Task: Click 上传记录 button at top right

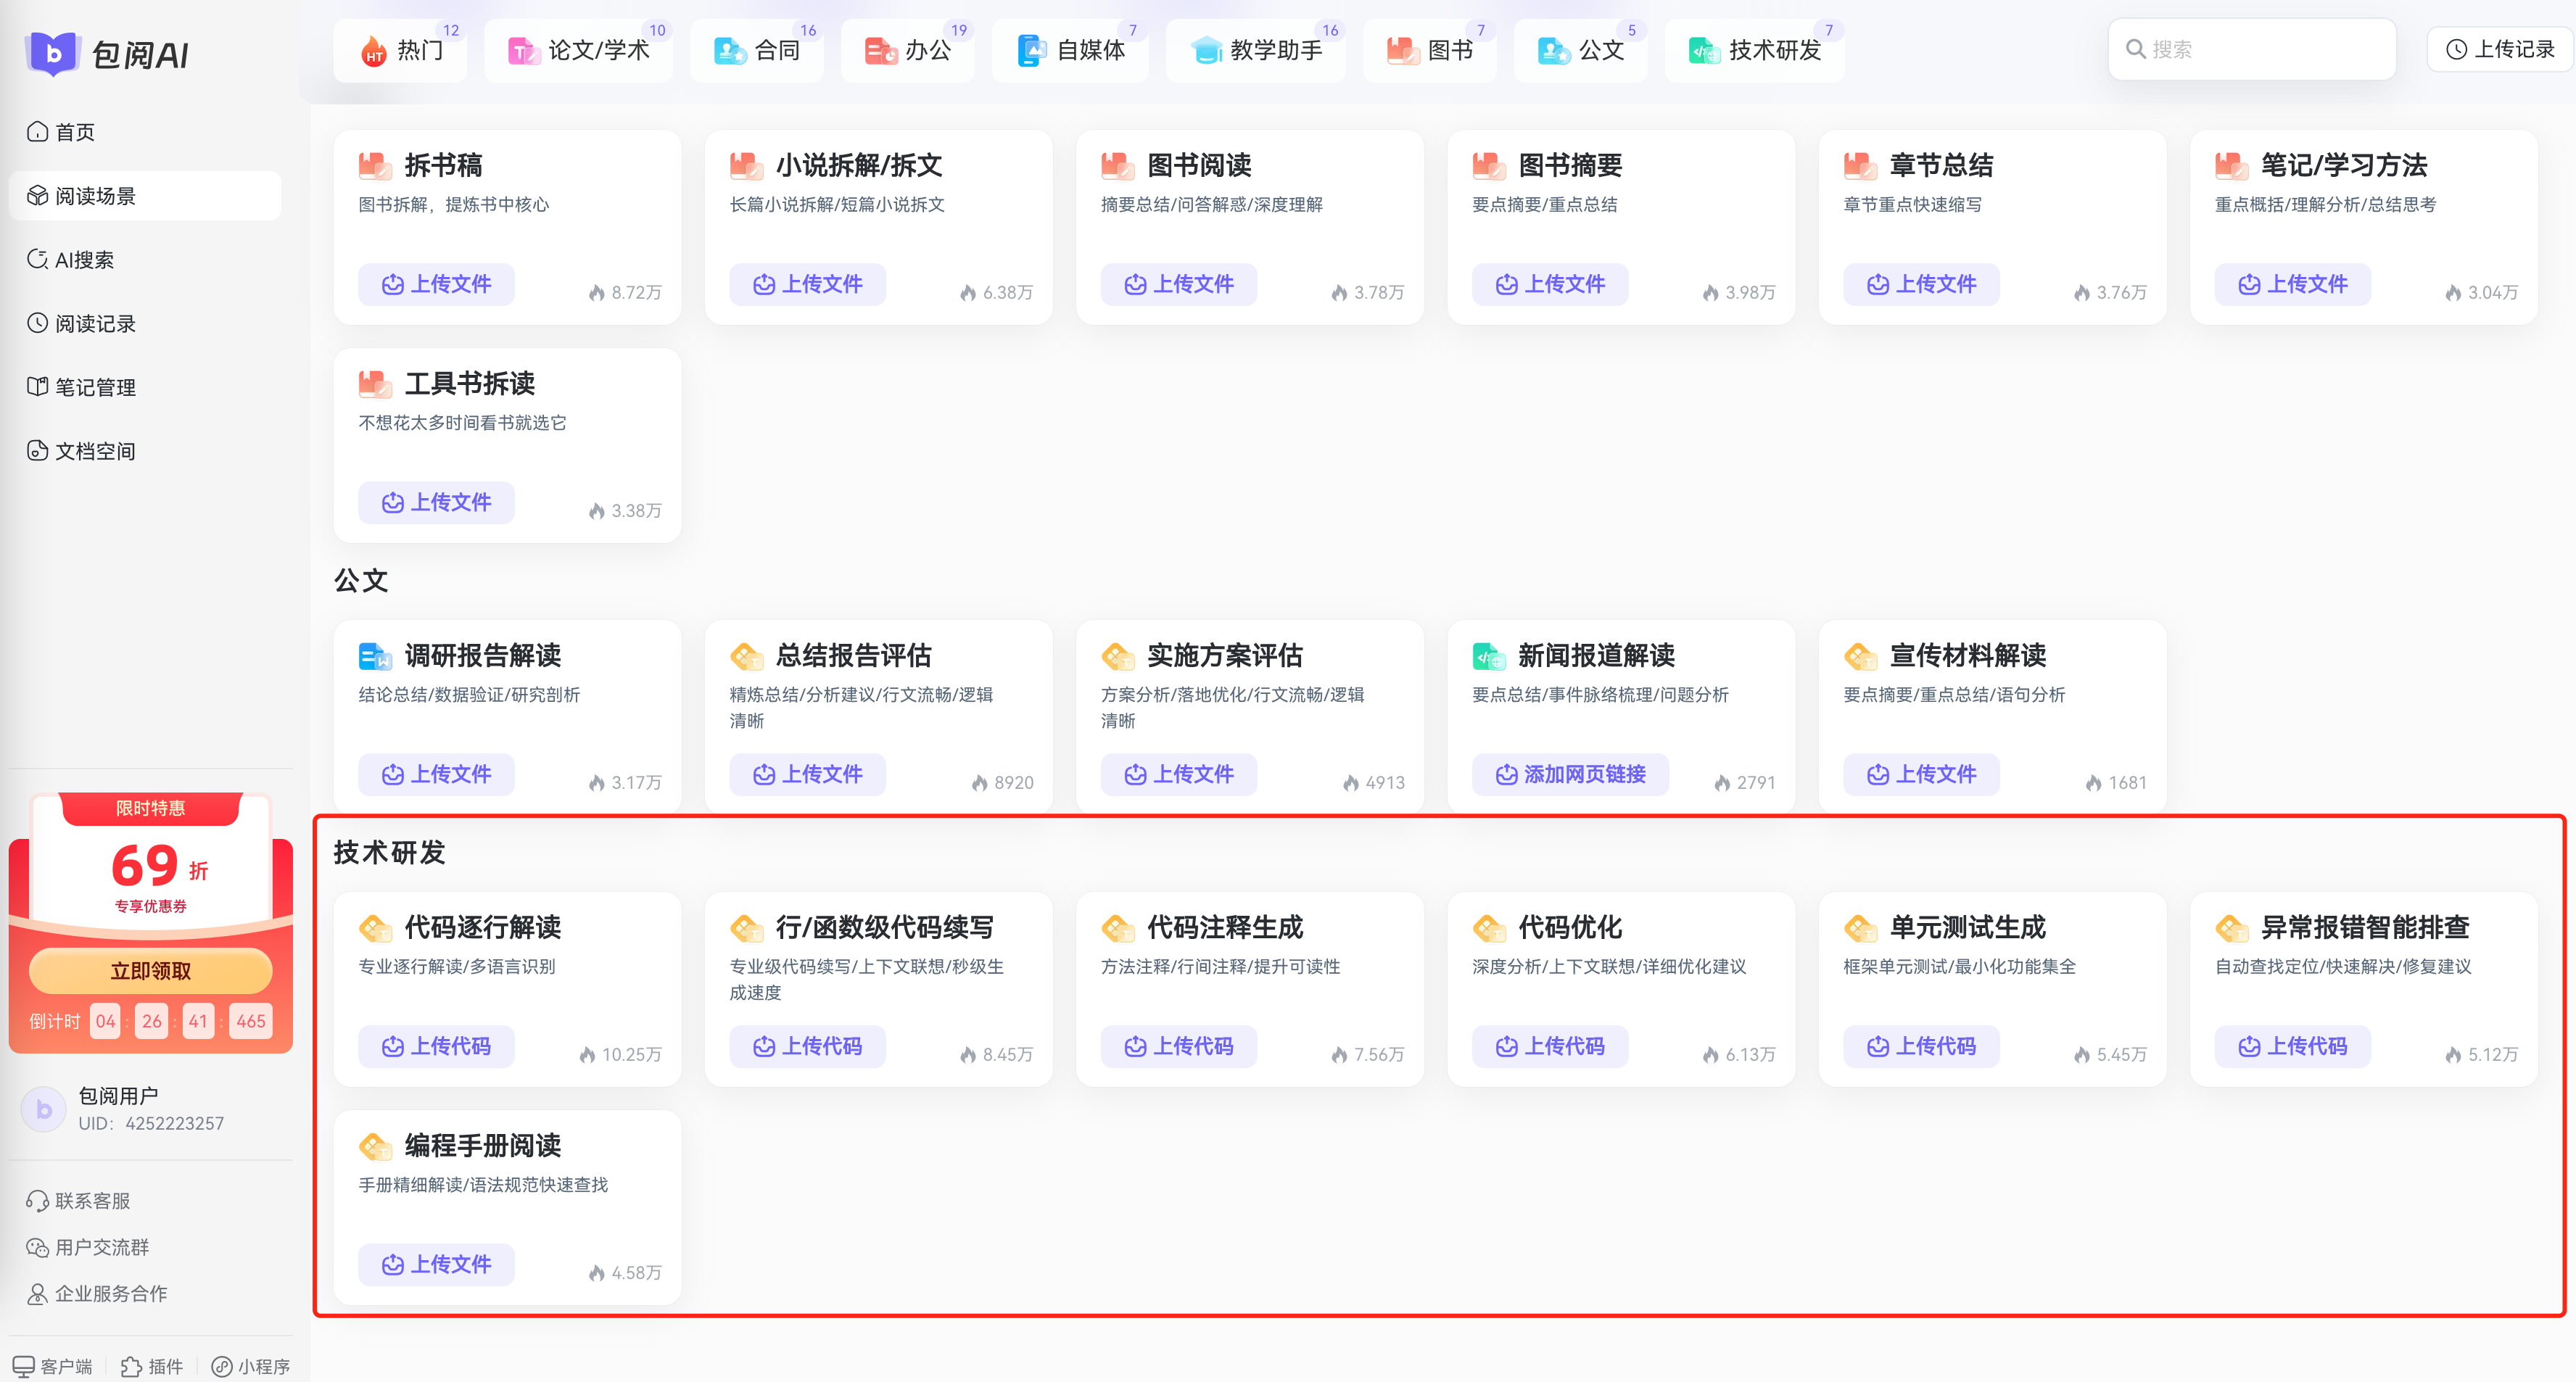Action: tap(2500, 49)
